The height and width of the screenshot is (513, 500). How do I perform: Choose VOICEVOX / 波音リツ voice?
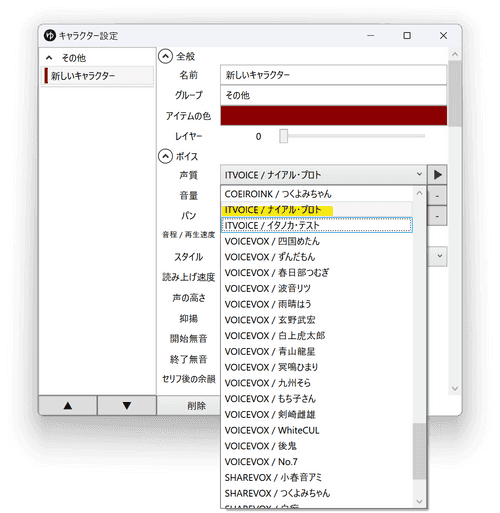click(x=317, y=288)
